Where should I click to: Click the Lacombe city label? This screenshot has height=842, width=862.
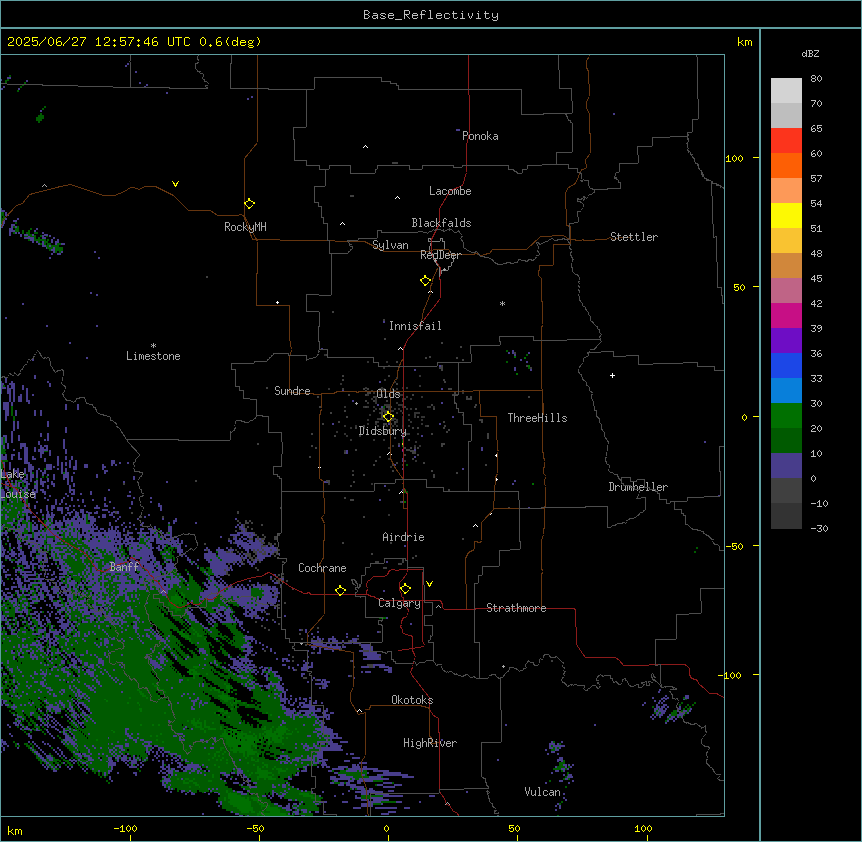(x=450, y=191)
